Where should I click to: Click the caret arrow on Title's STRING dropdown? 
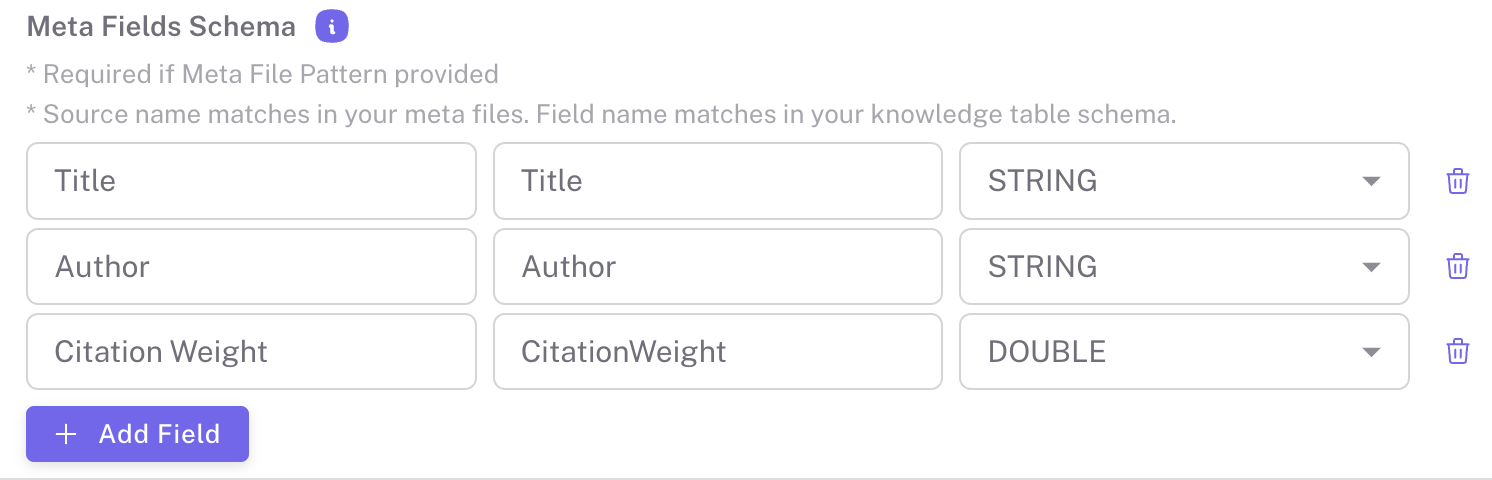click(1371, 181)
